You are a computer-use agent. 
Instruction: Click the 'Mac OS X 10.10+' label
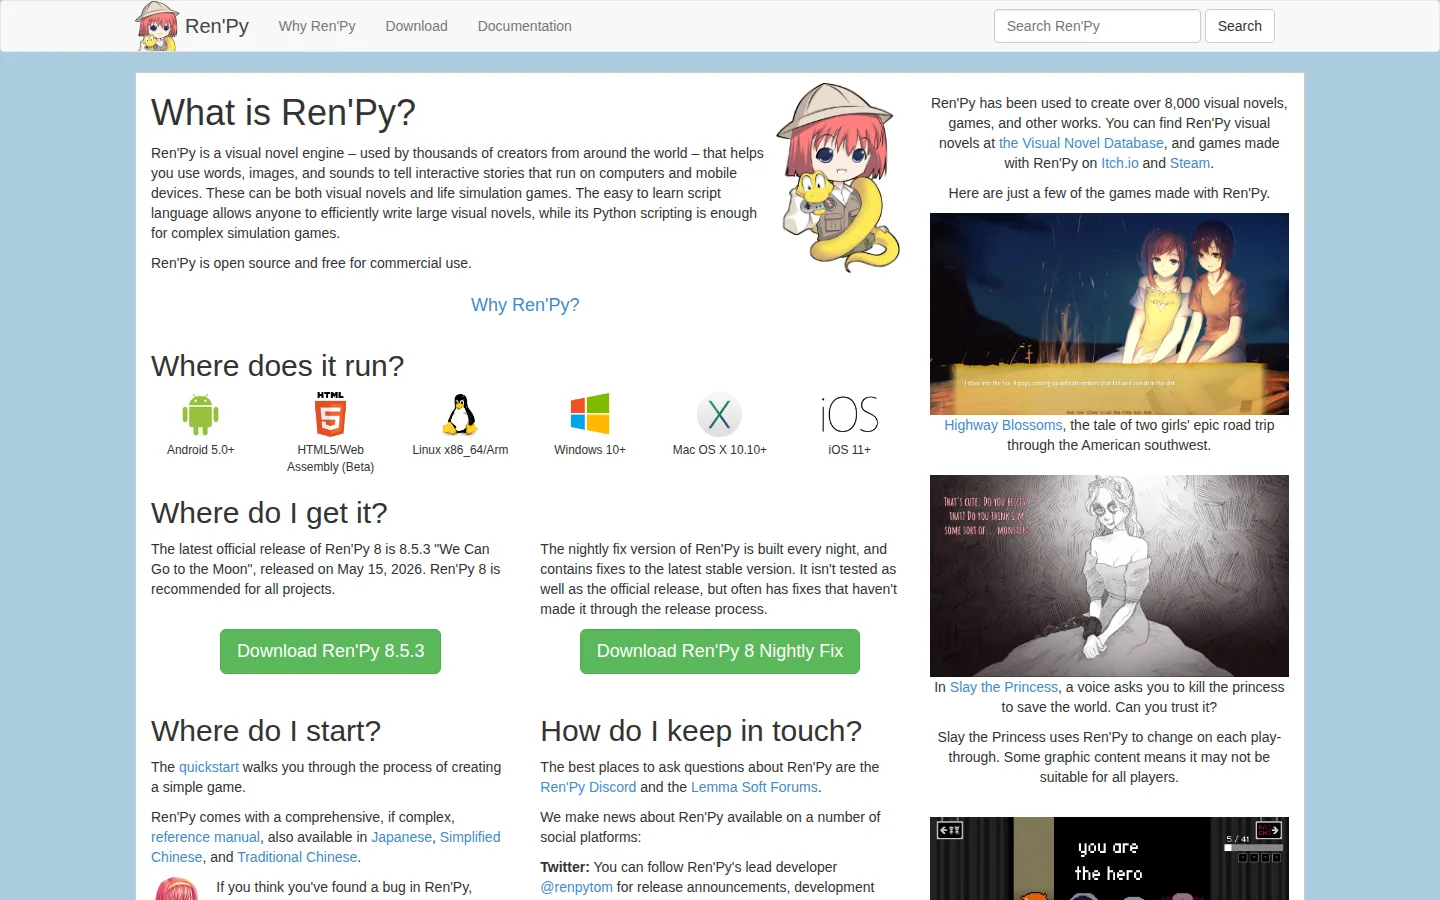pyautogui.click(x=720, y=450)
